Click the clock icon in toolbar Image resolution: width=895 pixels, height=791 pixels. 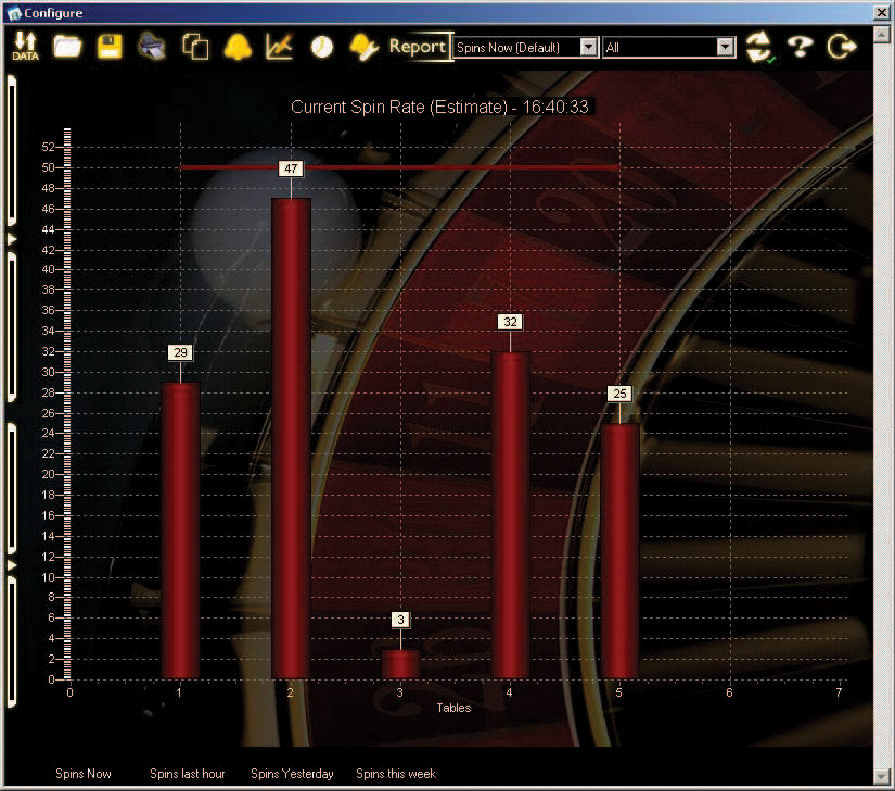[x=321, y=47]
